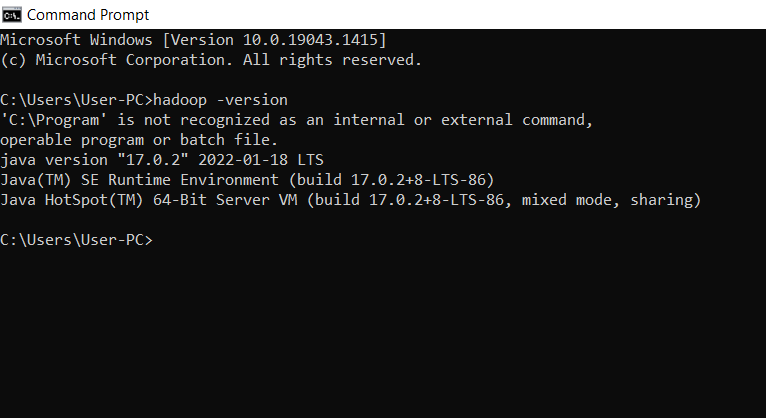Click the Windows version number 10.0.19043.1415

[310, 40]
